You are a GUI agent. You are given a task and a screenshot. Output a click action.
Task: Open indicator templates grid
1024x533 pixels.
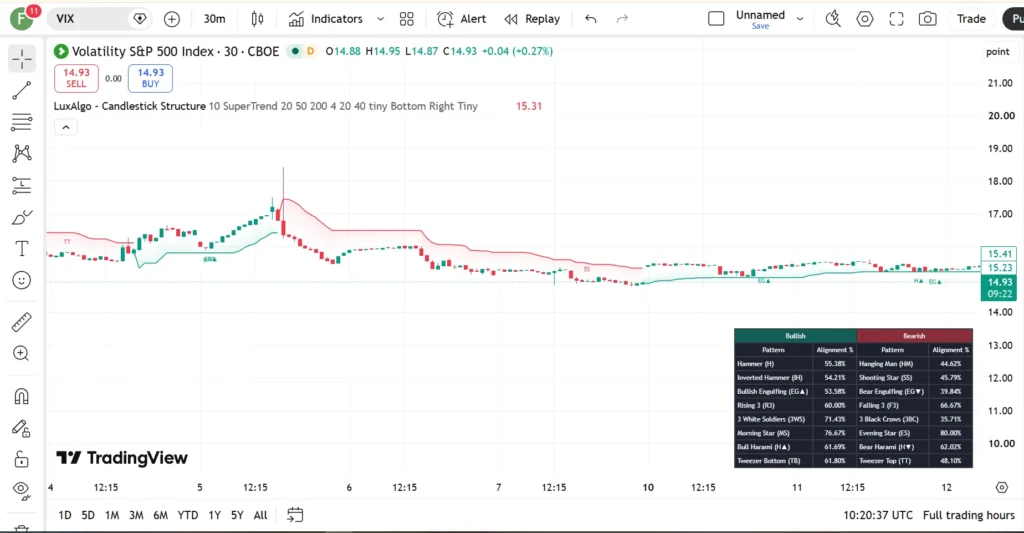pyautogui.click(x=407, y=19)
